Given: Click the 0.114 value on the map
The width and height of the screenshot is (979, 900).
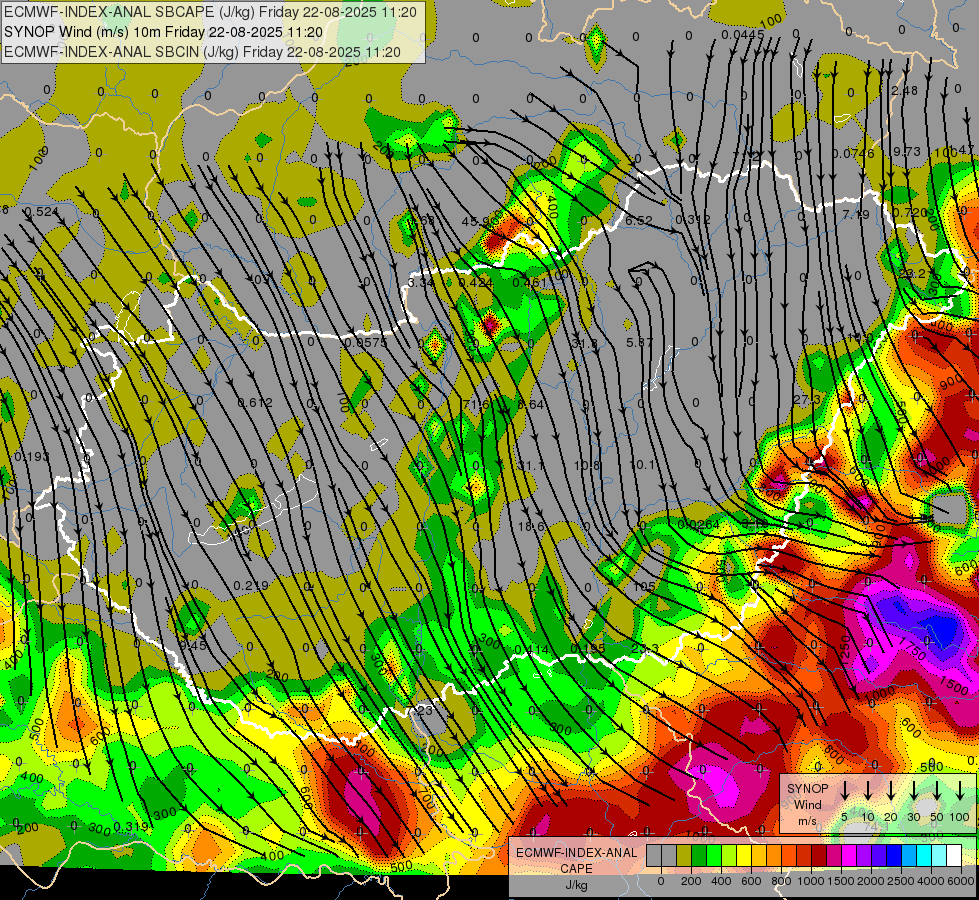Looking at the screenshot, I should 531,650.
